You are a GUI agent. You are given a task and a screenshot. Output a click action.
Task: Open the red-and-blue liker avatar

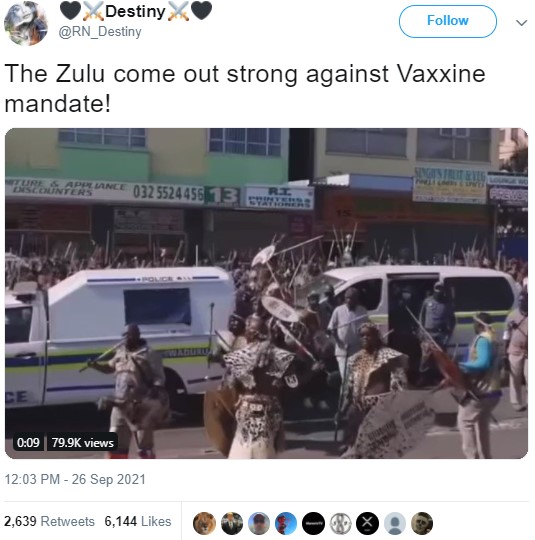pyautogui.click(x=286, y=523)
